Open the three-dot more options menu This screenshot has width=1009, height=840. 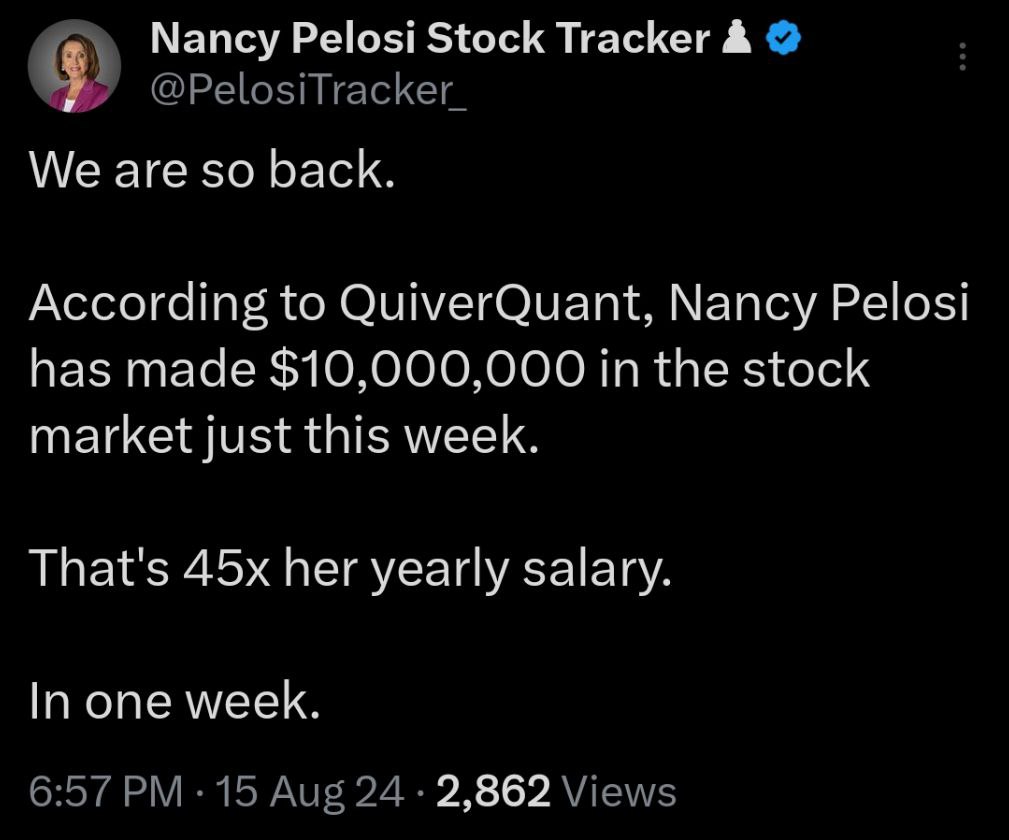962,57
